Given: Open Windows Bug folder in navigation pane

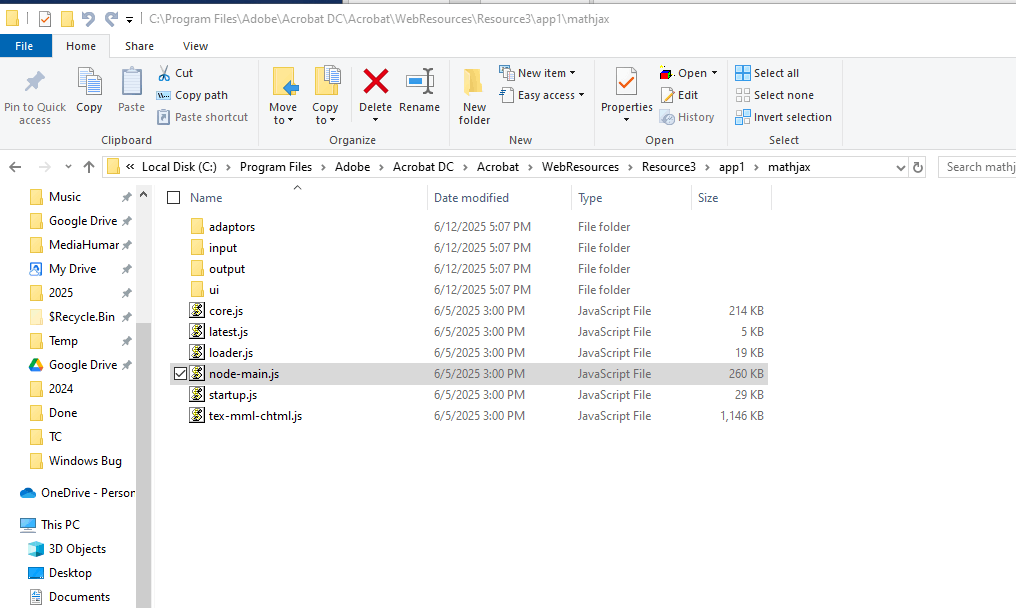Looking at the screenshot, I should pos(85,461).
